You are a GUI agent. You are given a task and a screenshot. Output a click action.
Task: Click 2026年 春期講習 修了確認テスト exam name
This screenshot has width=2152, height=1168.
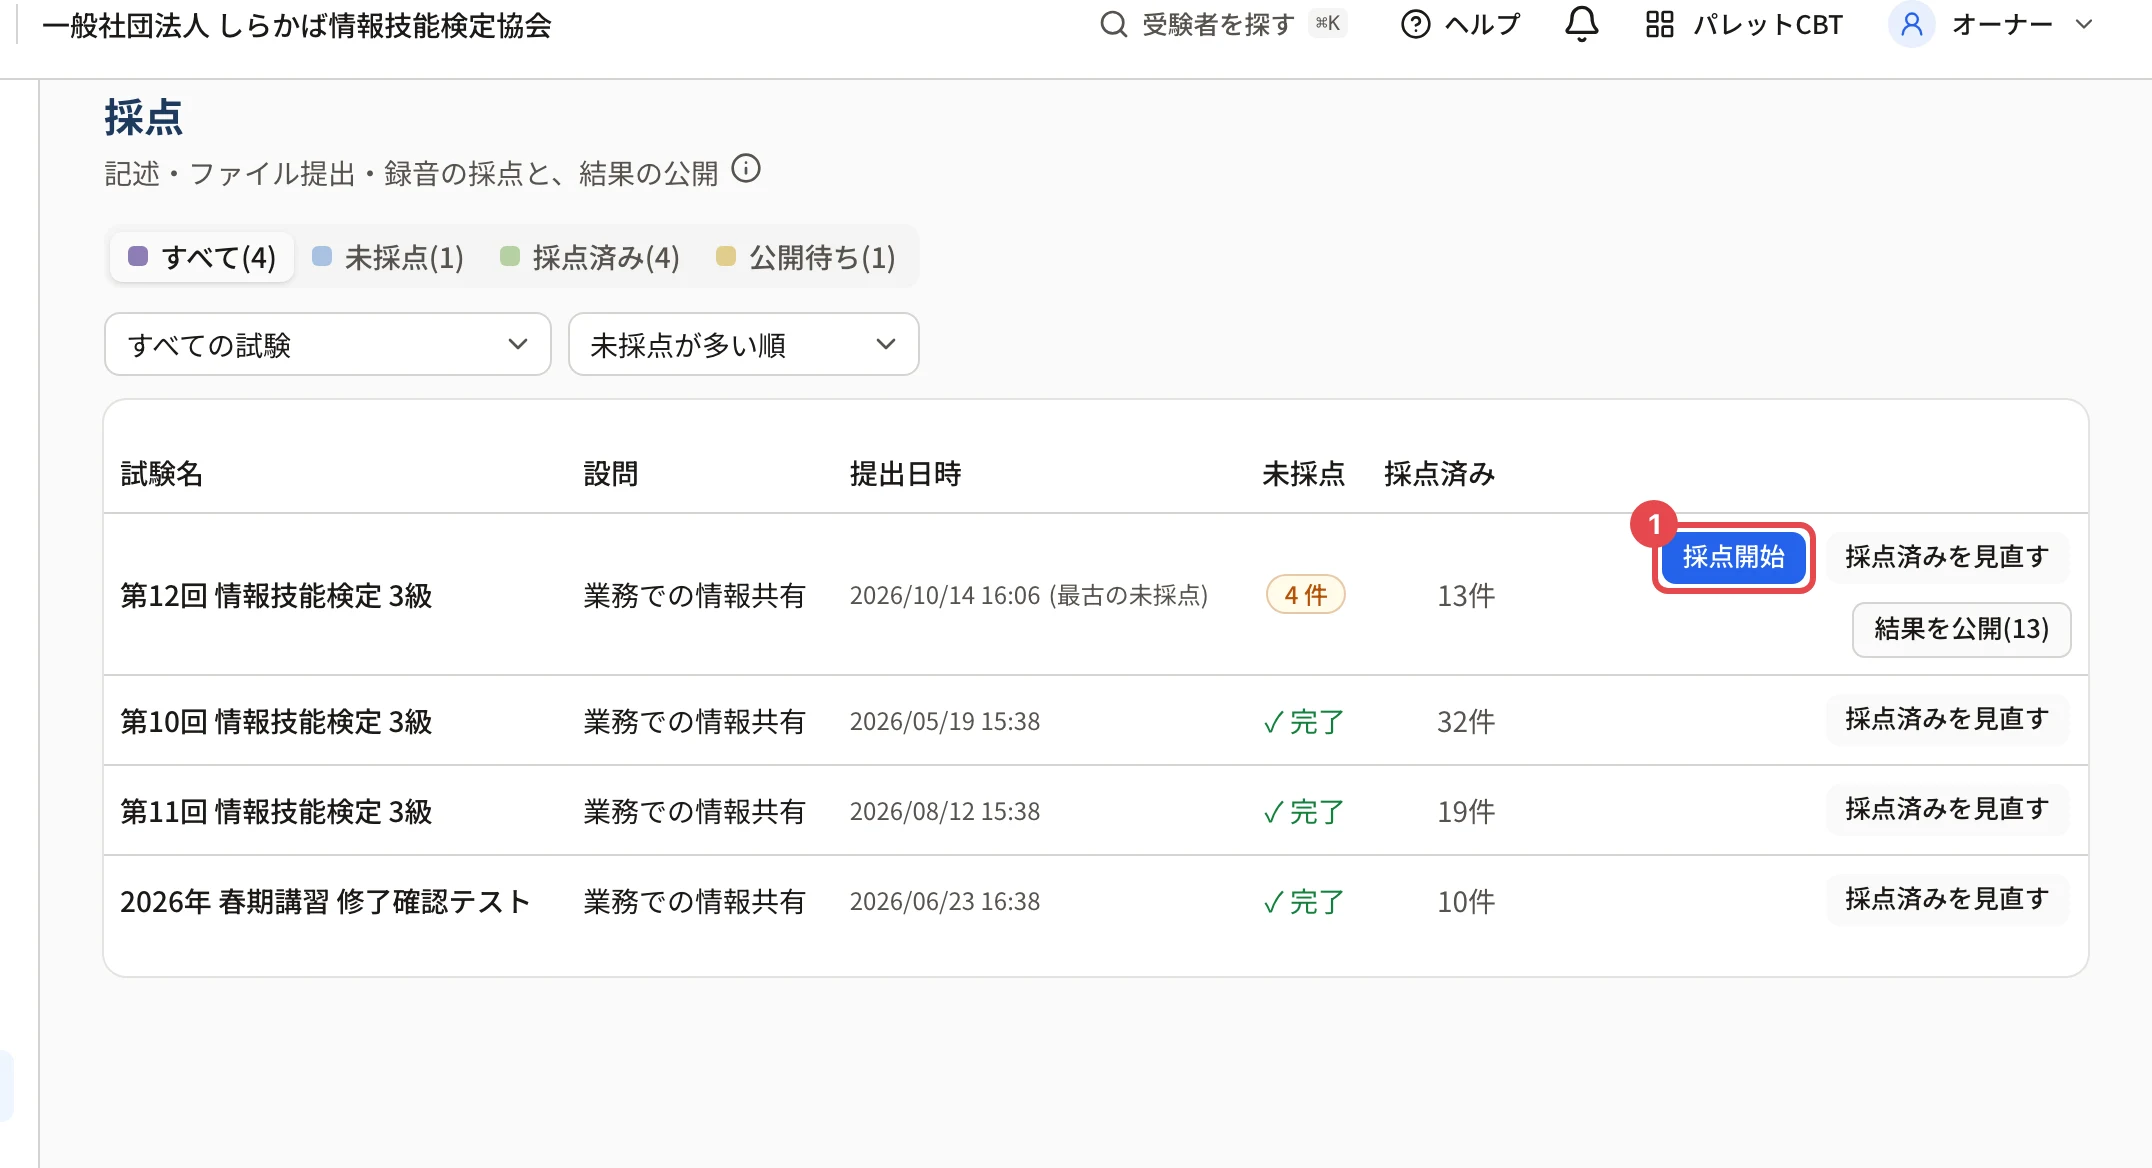(325, 902)
